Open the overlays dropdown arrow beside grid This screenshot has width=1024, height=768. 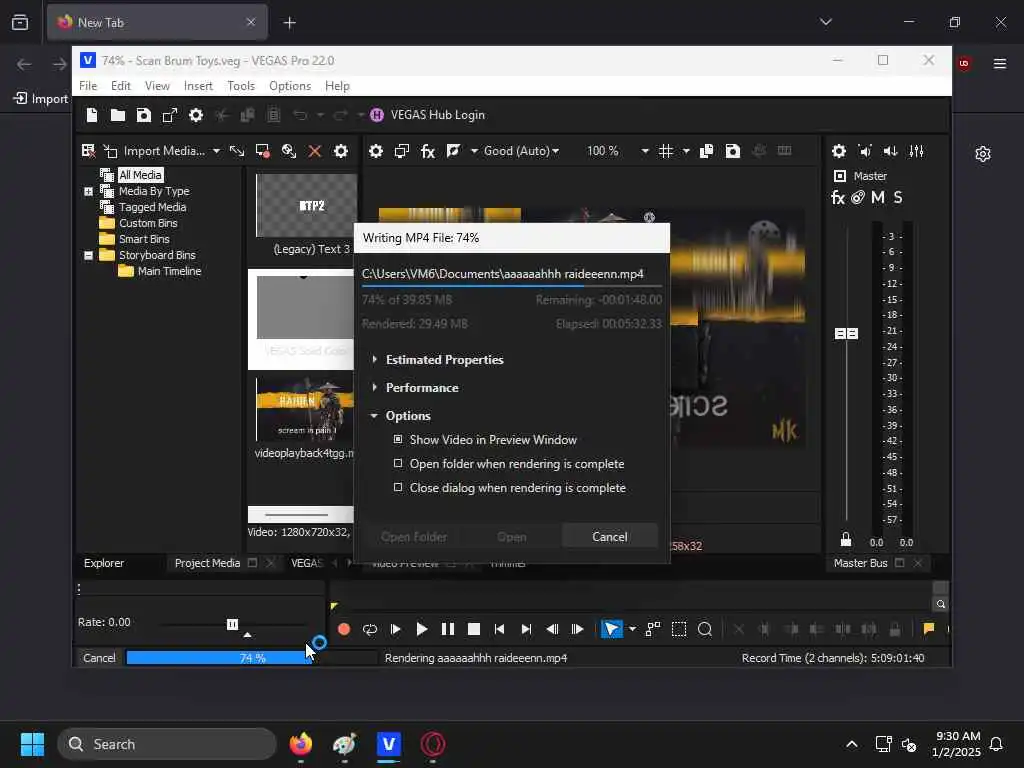pos(686,151)
